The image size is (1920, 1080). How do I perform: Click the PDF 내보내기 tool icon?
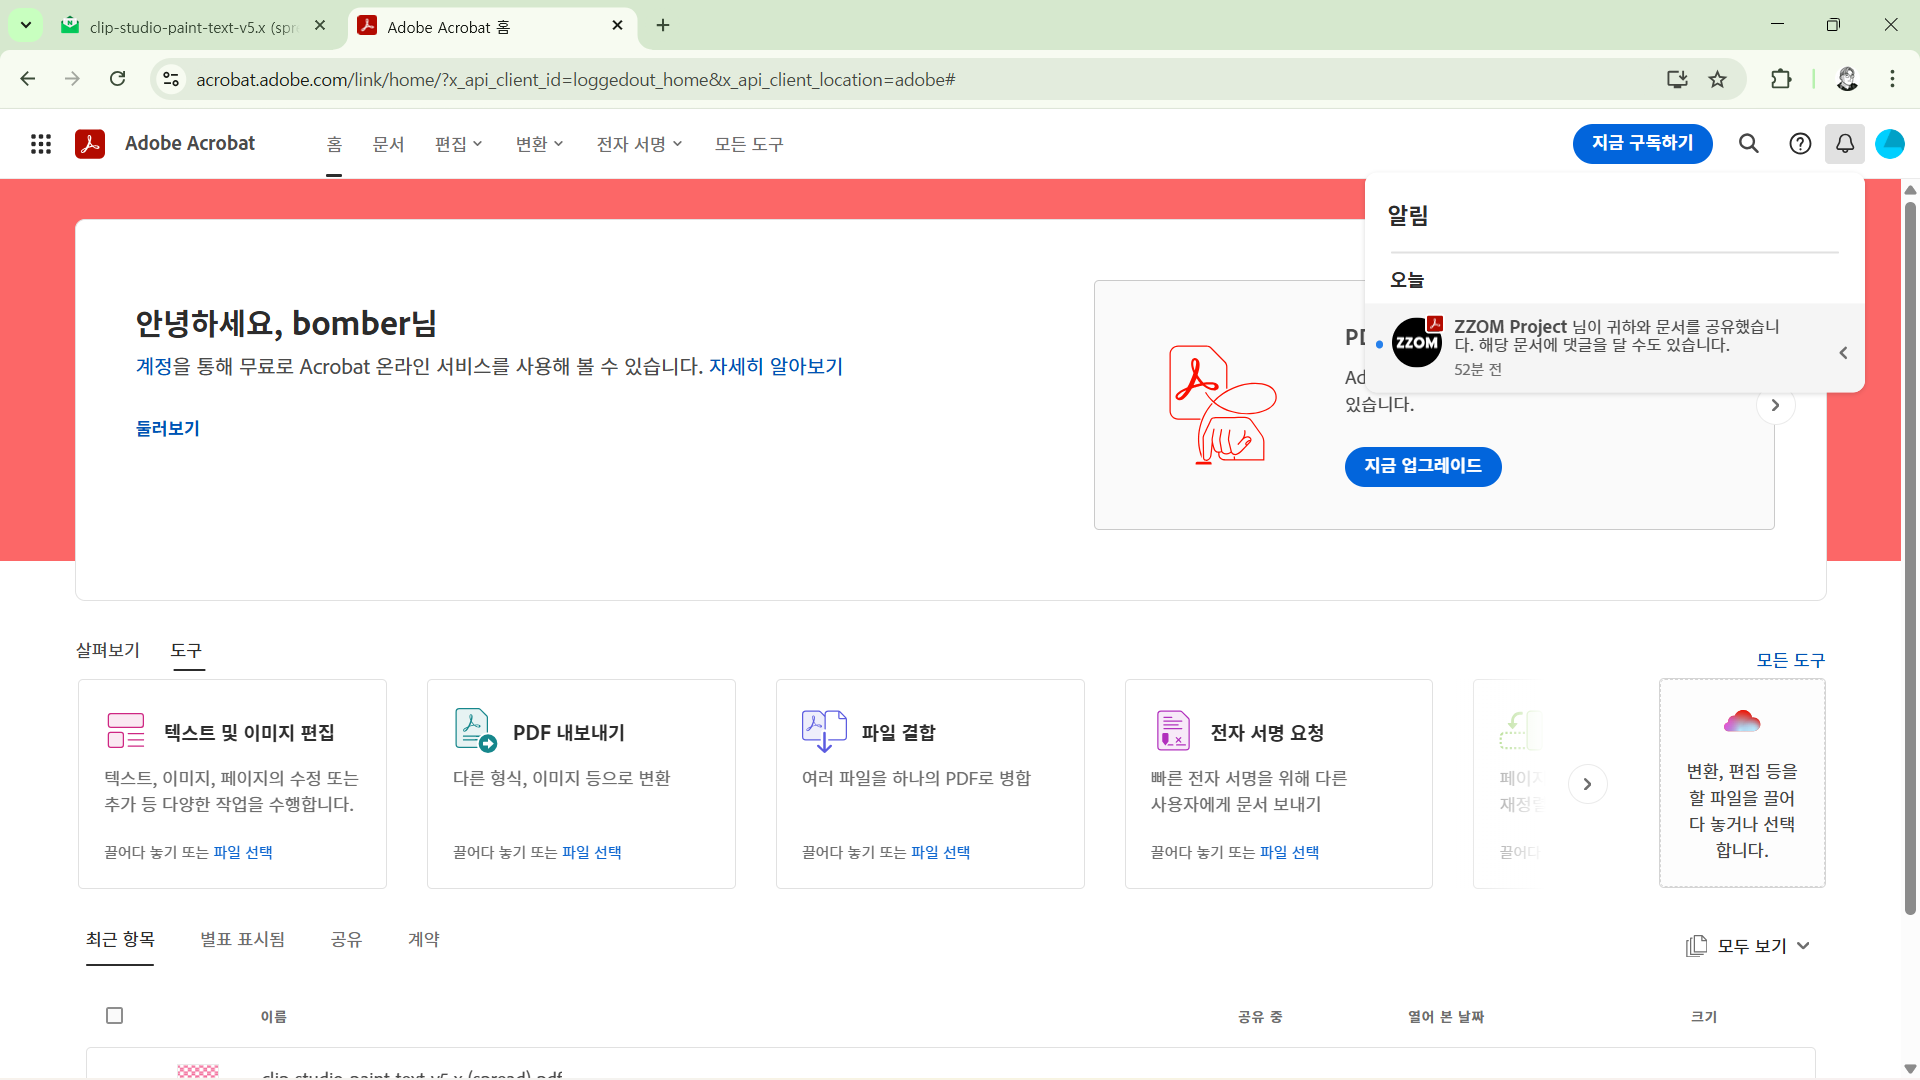click(475, 730)
